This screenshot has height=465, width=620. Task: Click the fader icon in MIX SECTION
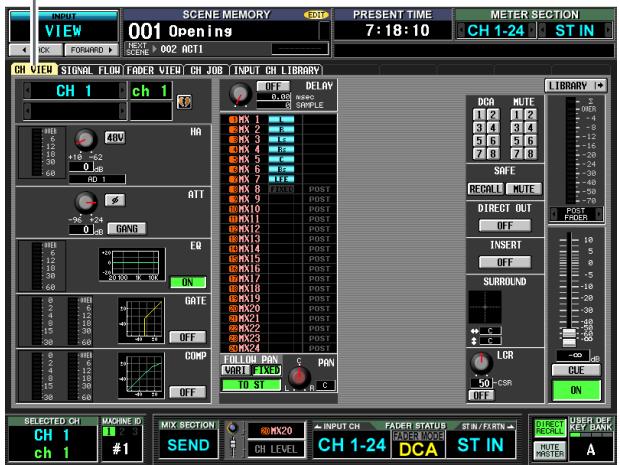pyautogui.click(x=233, y=440)
